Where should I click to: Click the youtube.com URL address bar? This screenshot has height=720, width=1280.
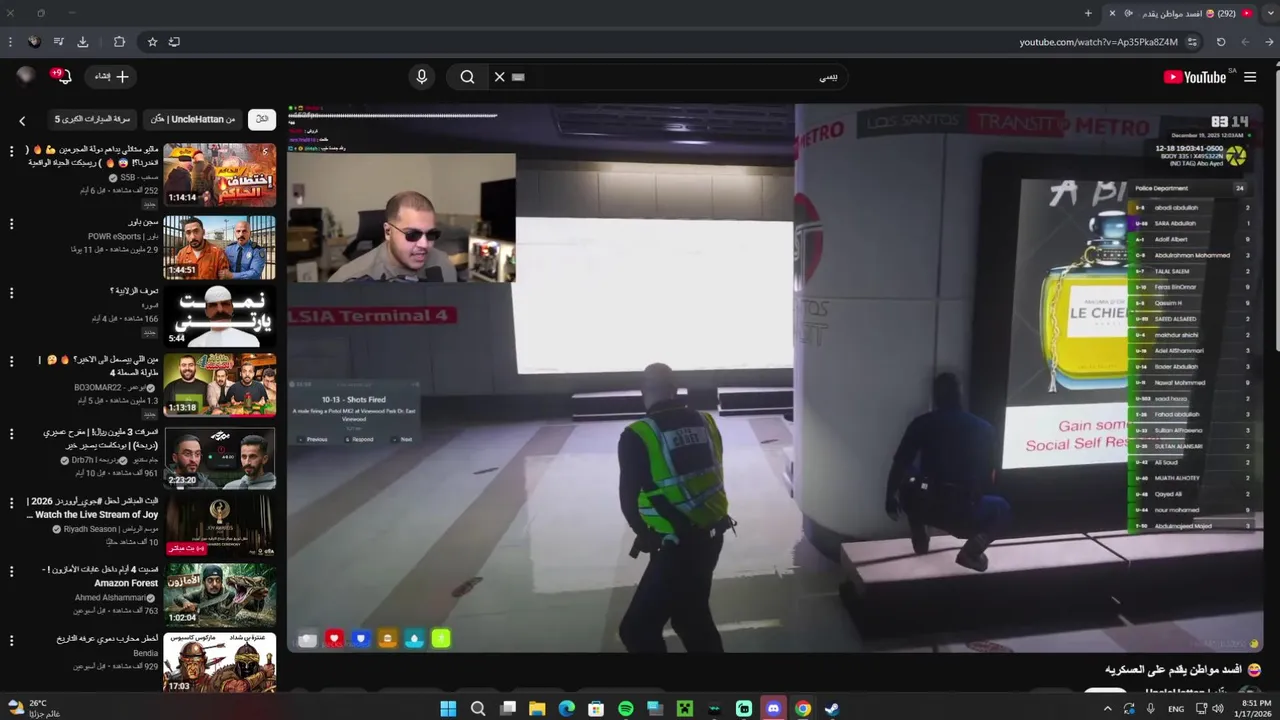[1098, 42]
